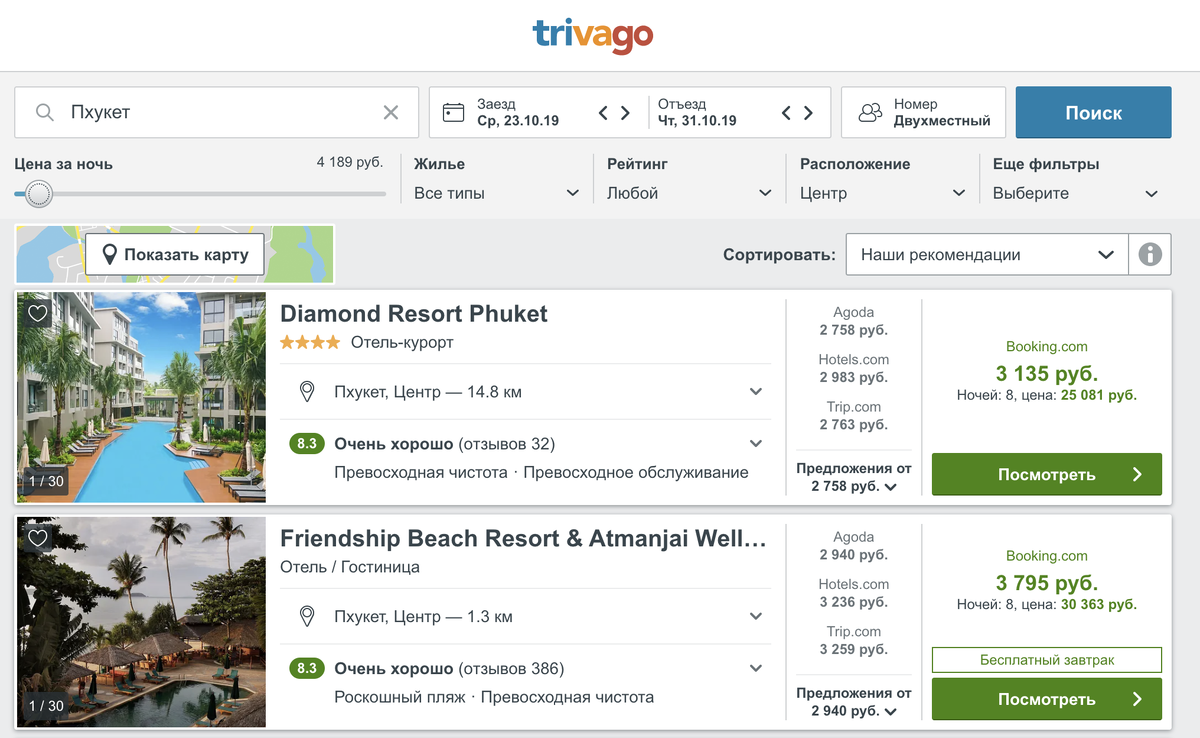Select Agoda 2 758 руб. offer
The height and width of the screenshot is (738, 1200).
[x=853, y=321]
